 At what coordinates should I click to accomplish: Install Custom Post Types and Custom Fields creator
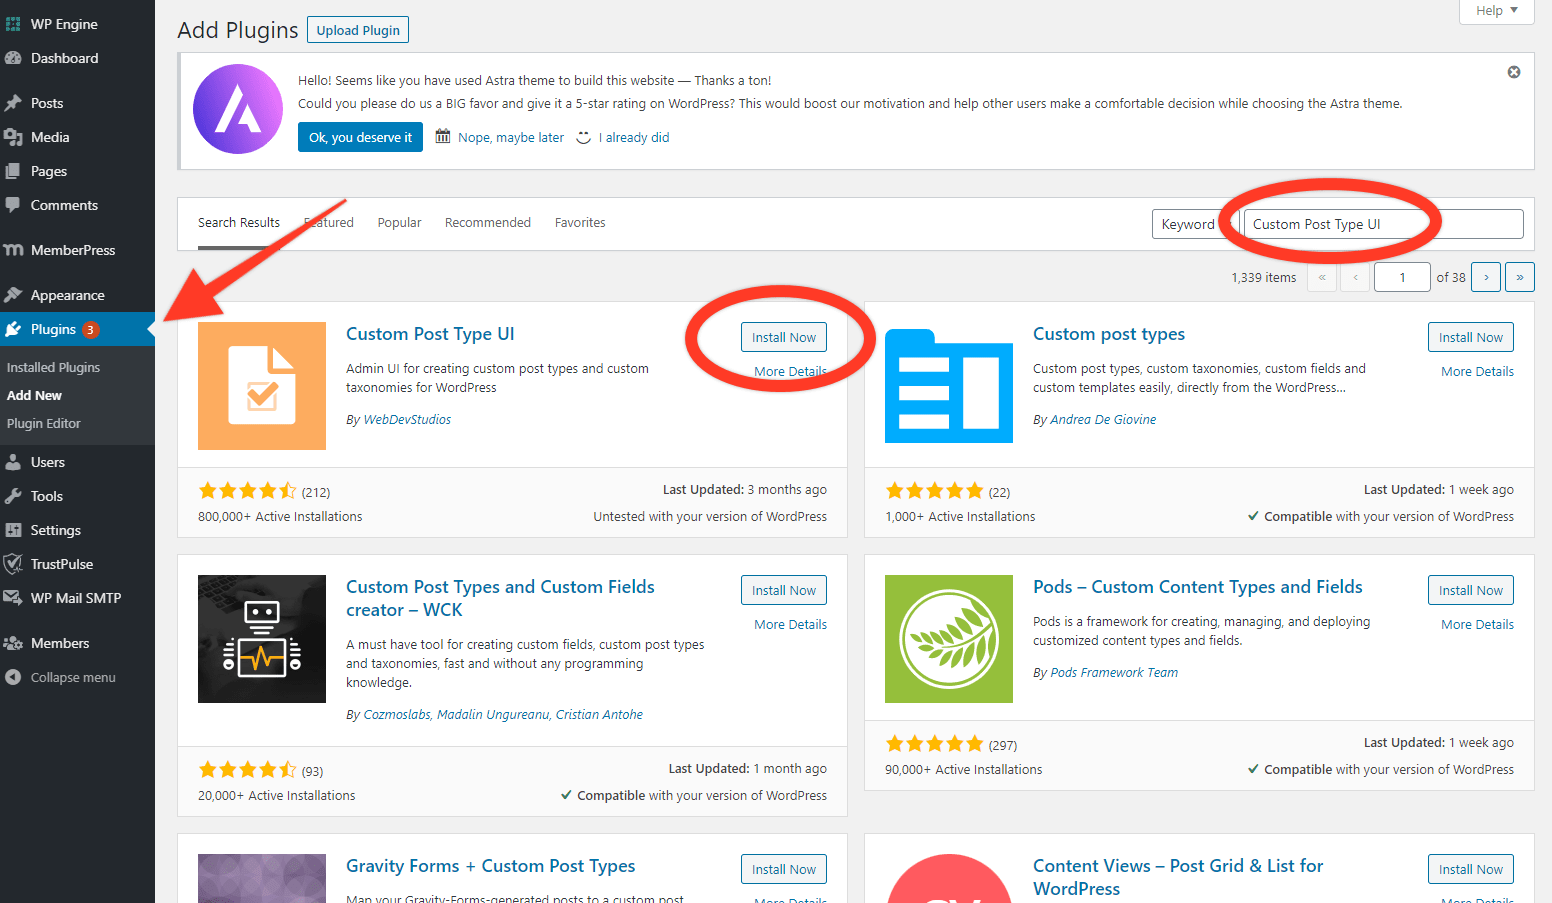(784, 590)
